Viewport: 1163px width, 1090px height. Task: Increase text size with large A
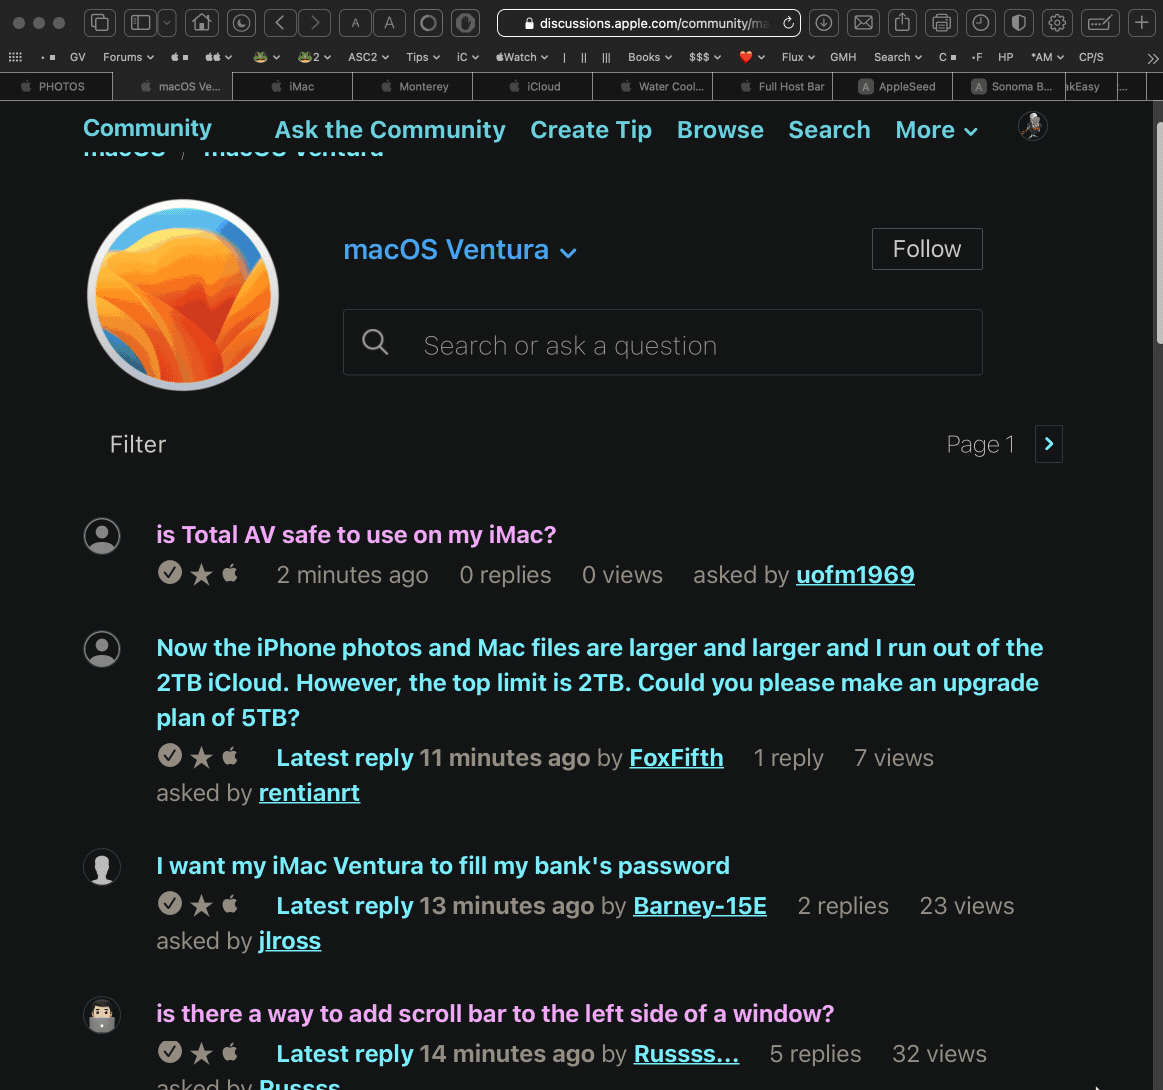pyautogui.click(x=389, y=23)
